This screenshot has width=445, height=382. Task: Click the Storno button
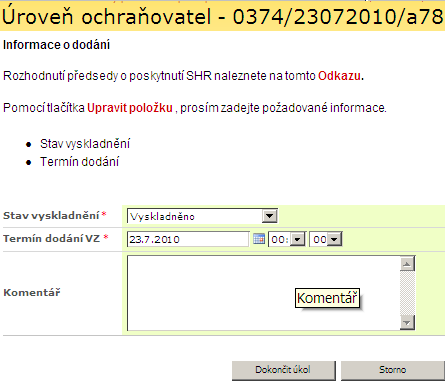point(392,370)
